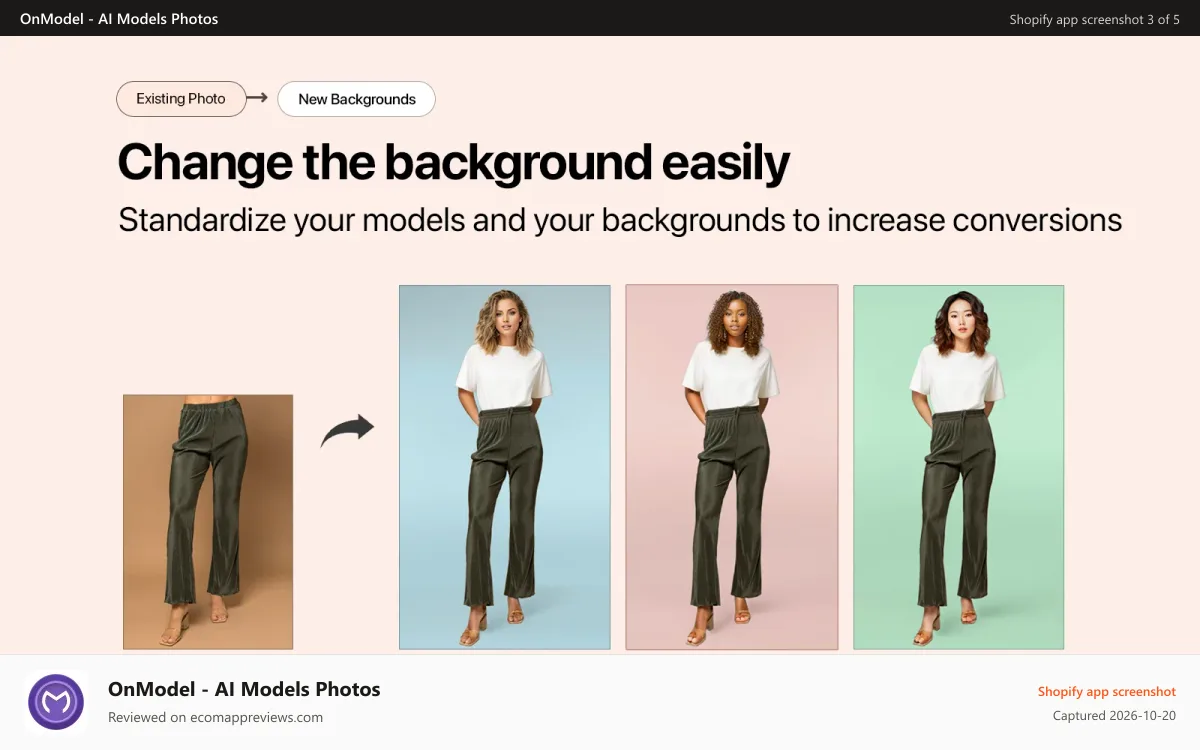Click the orange 'Shopify app screenshot' label
The height and width of the screenshot is (750, 1200).
click(1107, 692)
